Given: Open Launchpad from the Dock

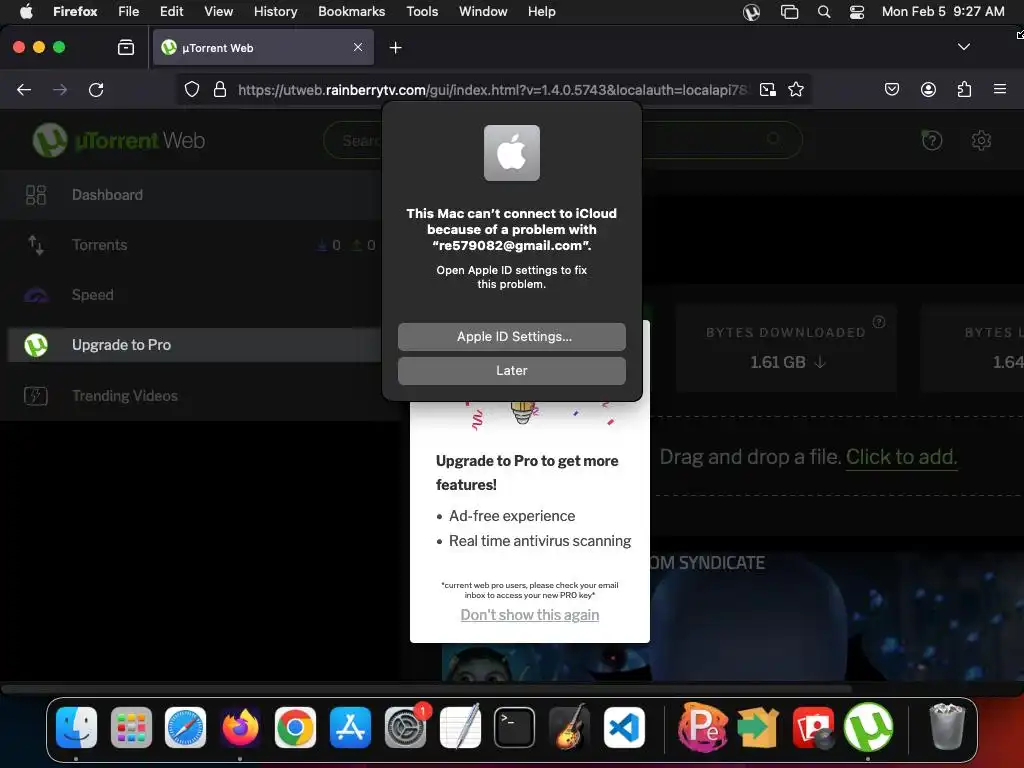Looking at the screenshot, I should pyautogui.click(x=131, y=727).
